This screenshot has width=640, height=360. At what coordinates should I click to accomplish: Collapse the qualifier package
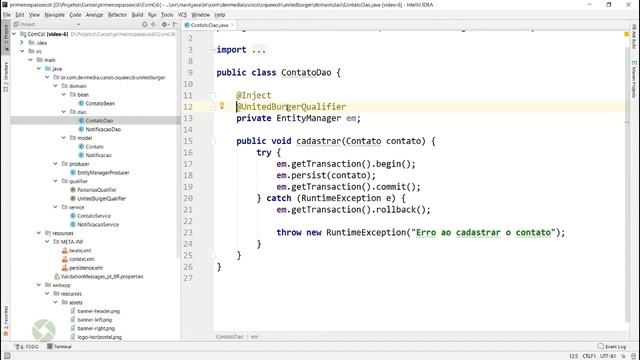[x=56, y=181]
